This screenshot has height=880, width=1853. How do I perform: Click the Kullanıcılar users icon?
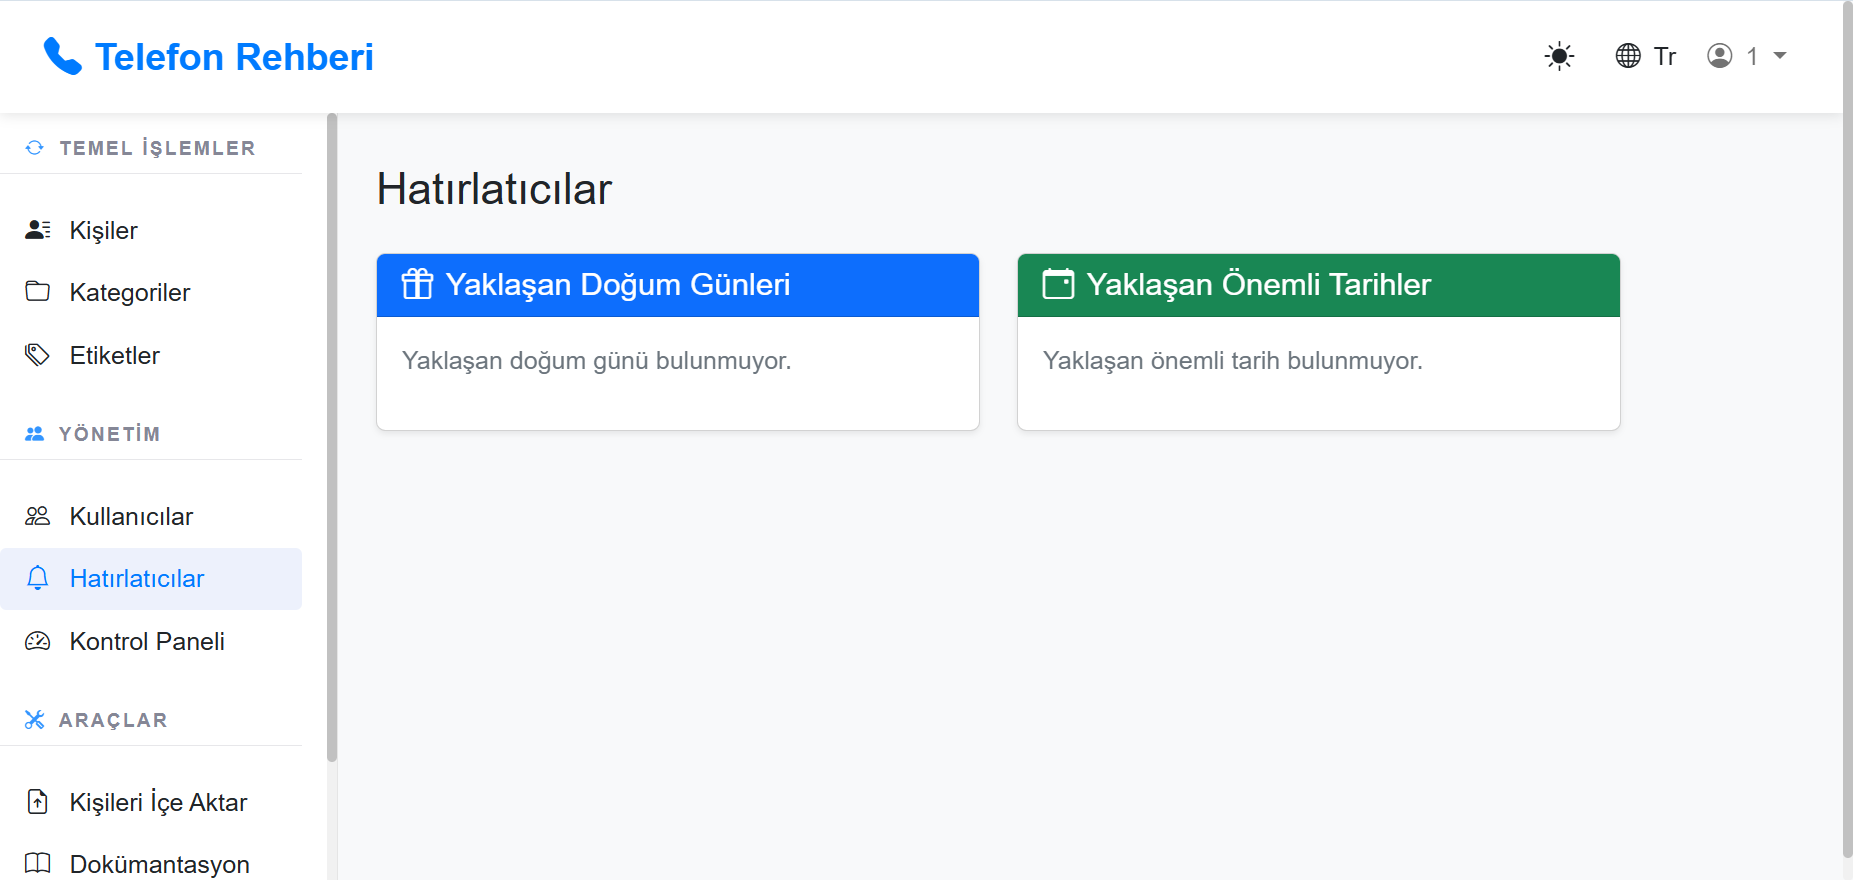click(37, 516)
